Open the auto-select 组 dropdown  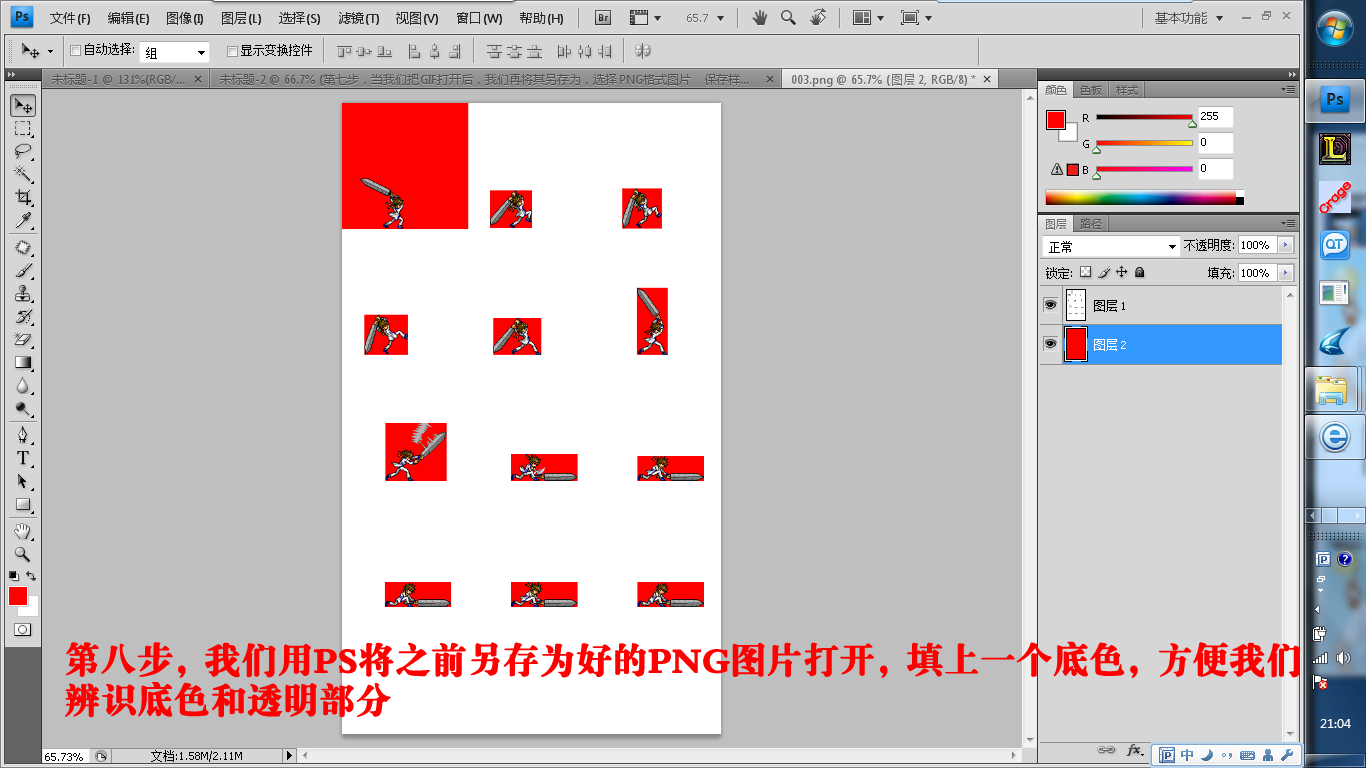tap(174, 52)
